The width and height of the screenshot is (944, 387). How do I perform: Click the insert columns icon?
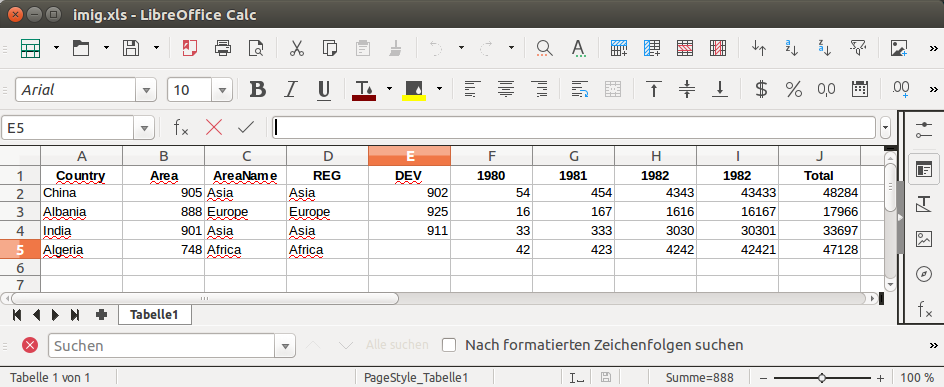[651, 48]
